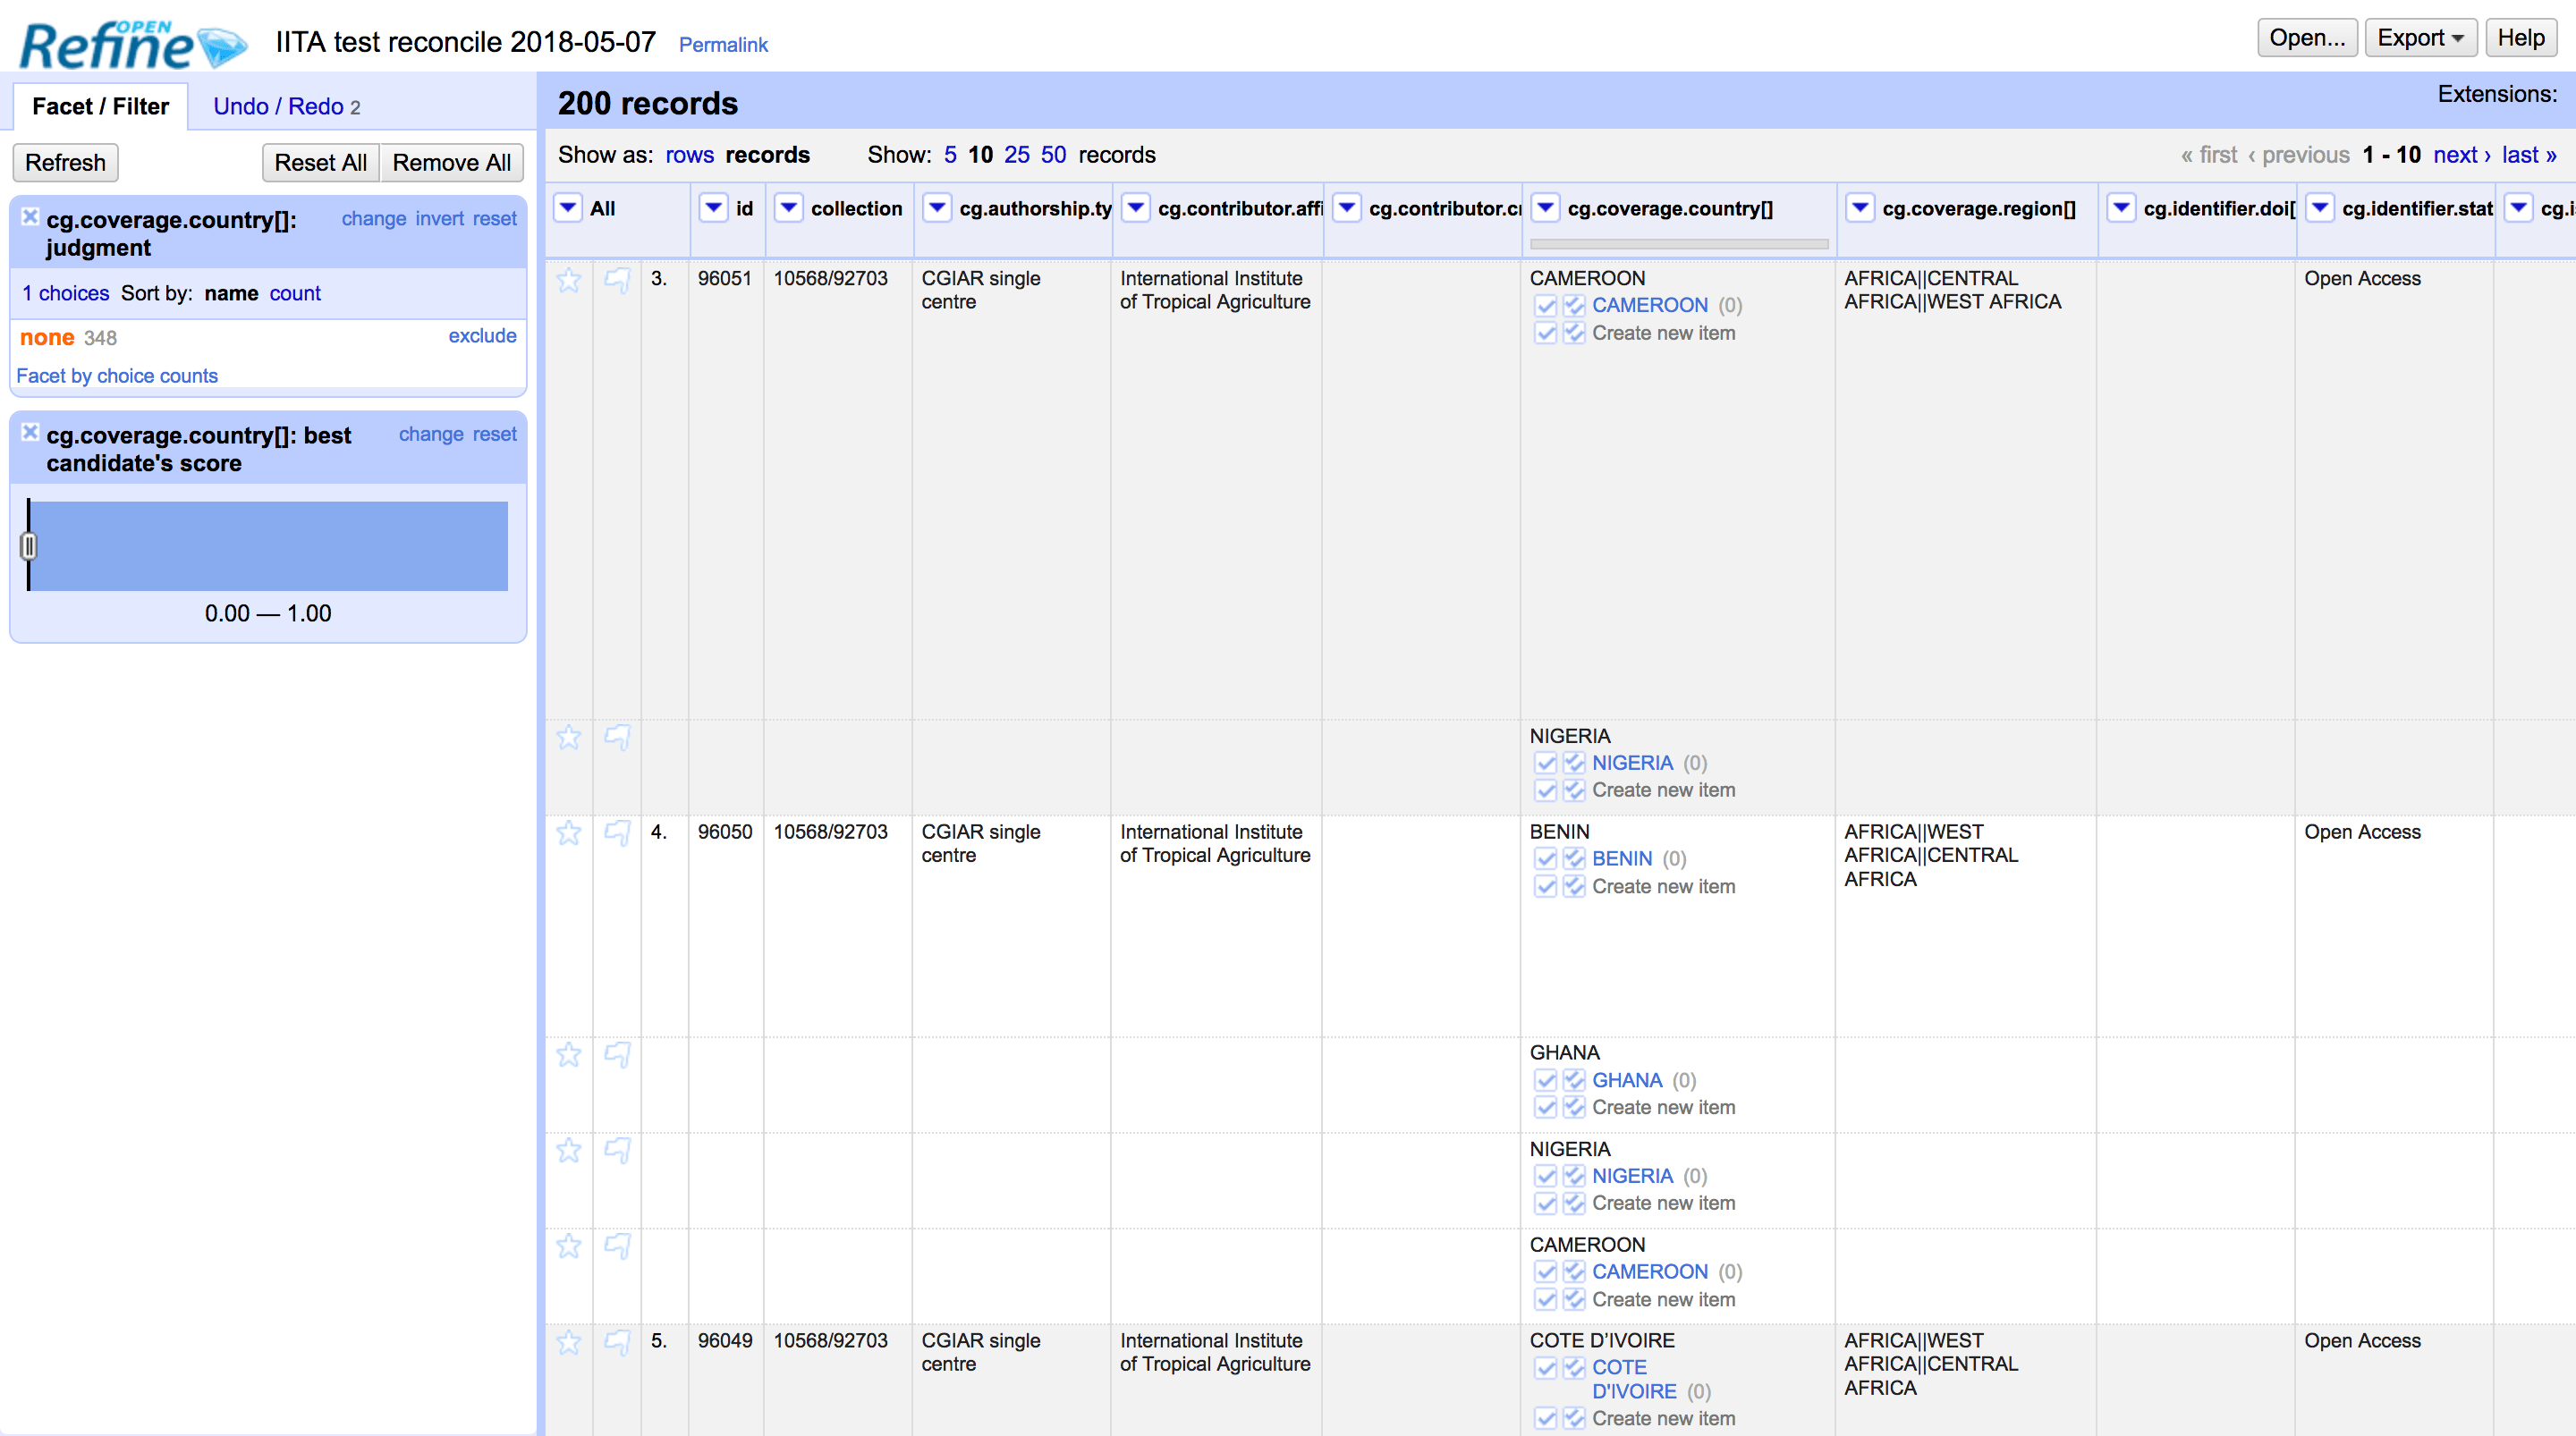Show 5 records per page
This screenshot has height=1436, width=2576.
pos(950,155)
